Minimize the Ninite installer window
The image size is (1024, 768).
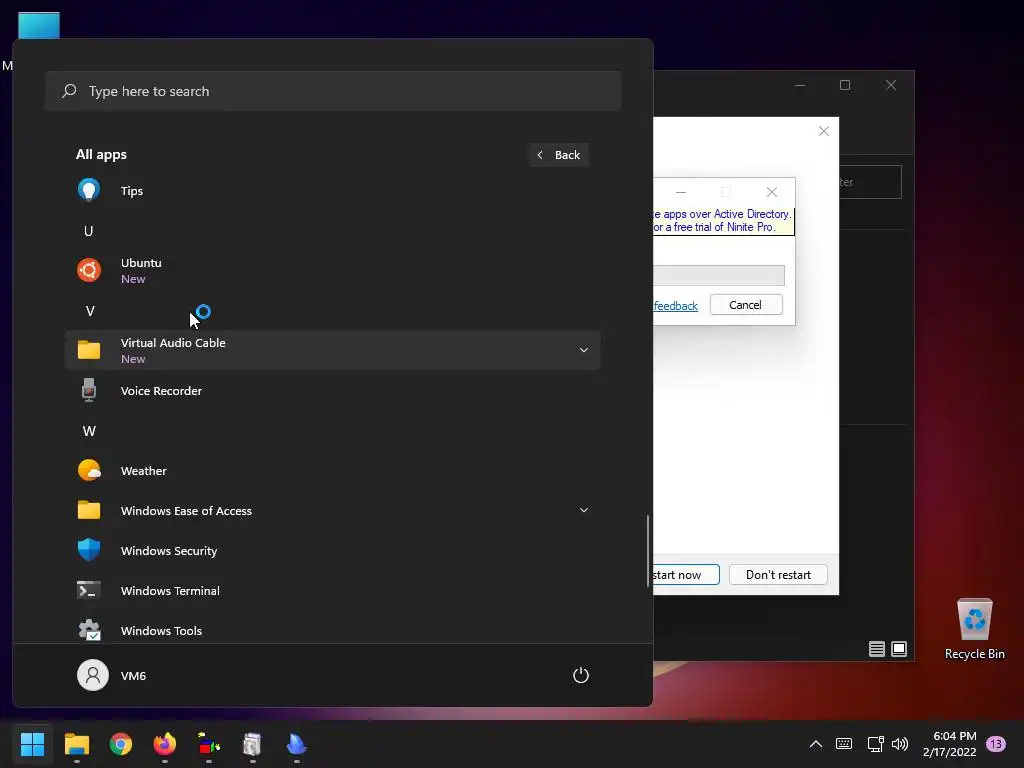[680, 192]
